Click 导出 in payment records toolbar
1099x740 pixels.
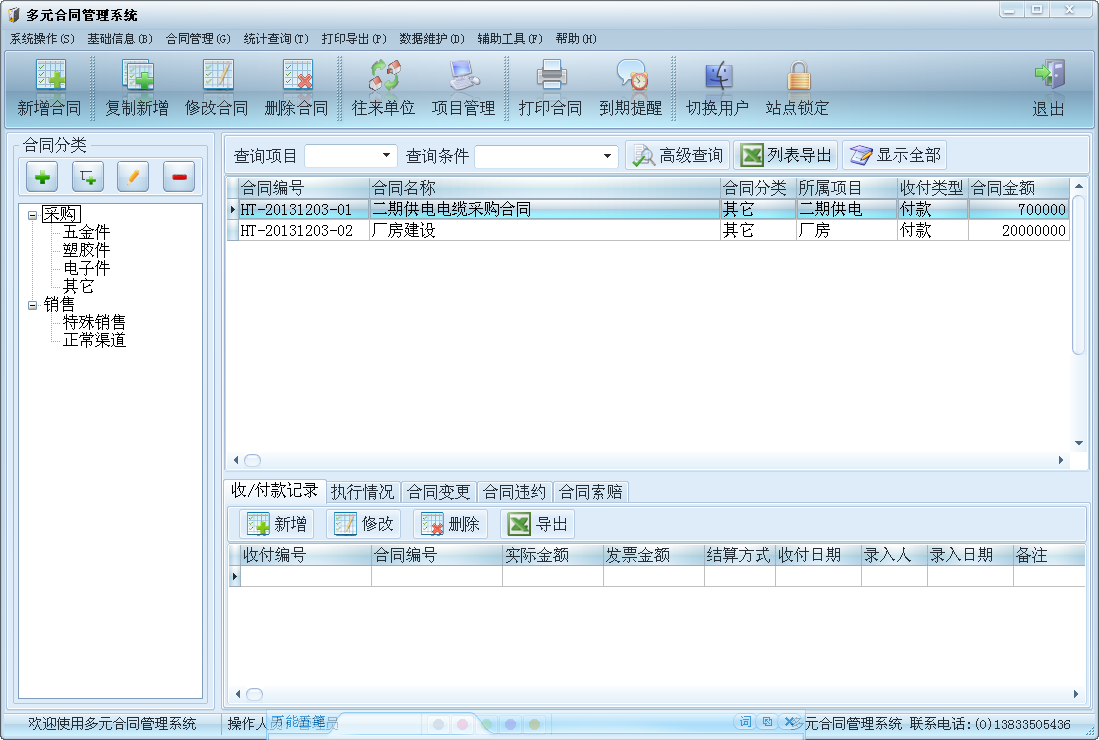point(538,524)
